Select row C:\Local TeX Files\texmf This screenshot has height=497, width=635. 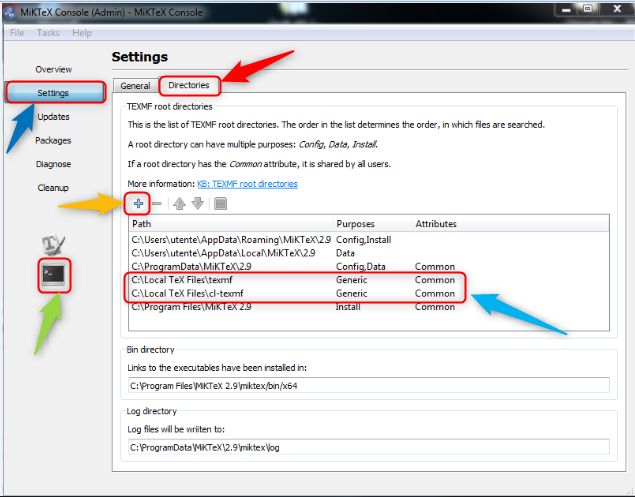pos(369,280)
